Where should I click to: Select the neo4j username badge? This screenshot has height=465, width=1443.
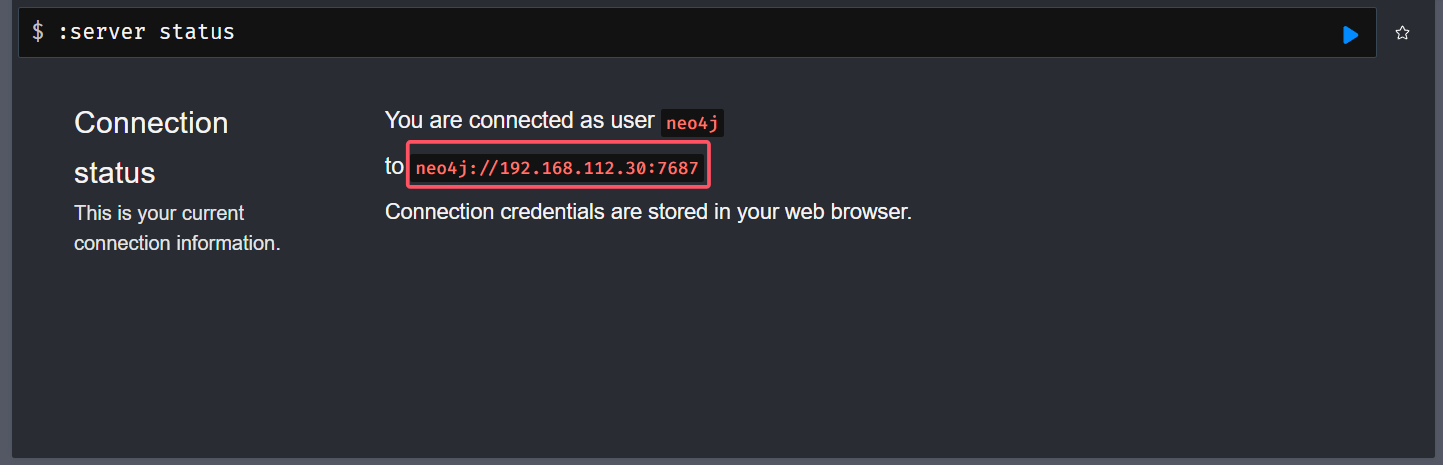pyautogui.click(x=692, y=123)
